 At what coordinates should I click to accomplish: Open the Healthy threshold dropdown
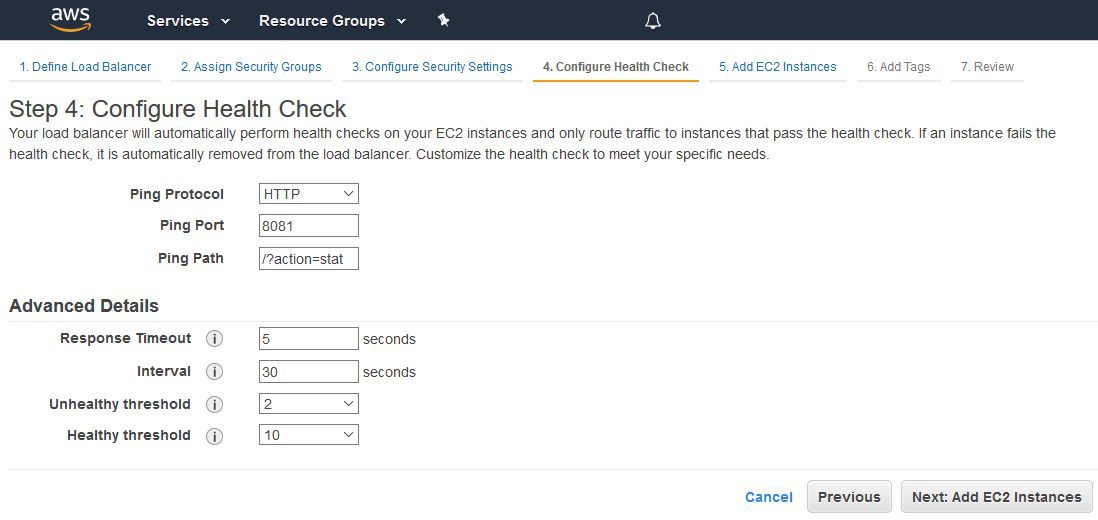(x=308, y=435)
